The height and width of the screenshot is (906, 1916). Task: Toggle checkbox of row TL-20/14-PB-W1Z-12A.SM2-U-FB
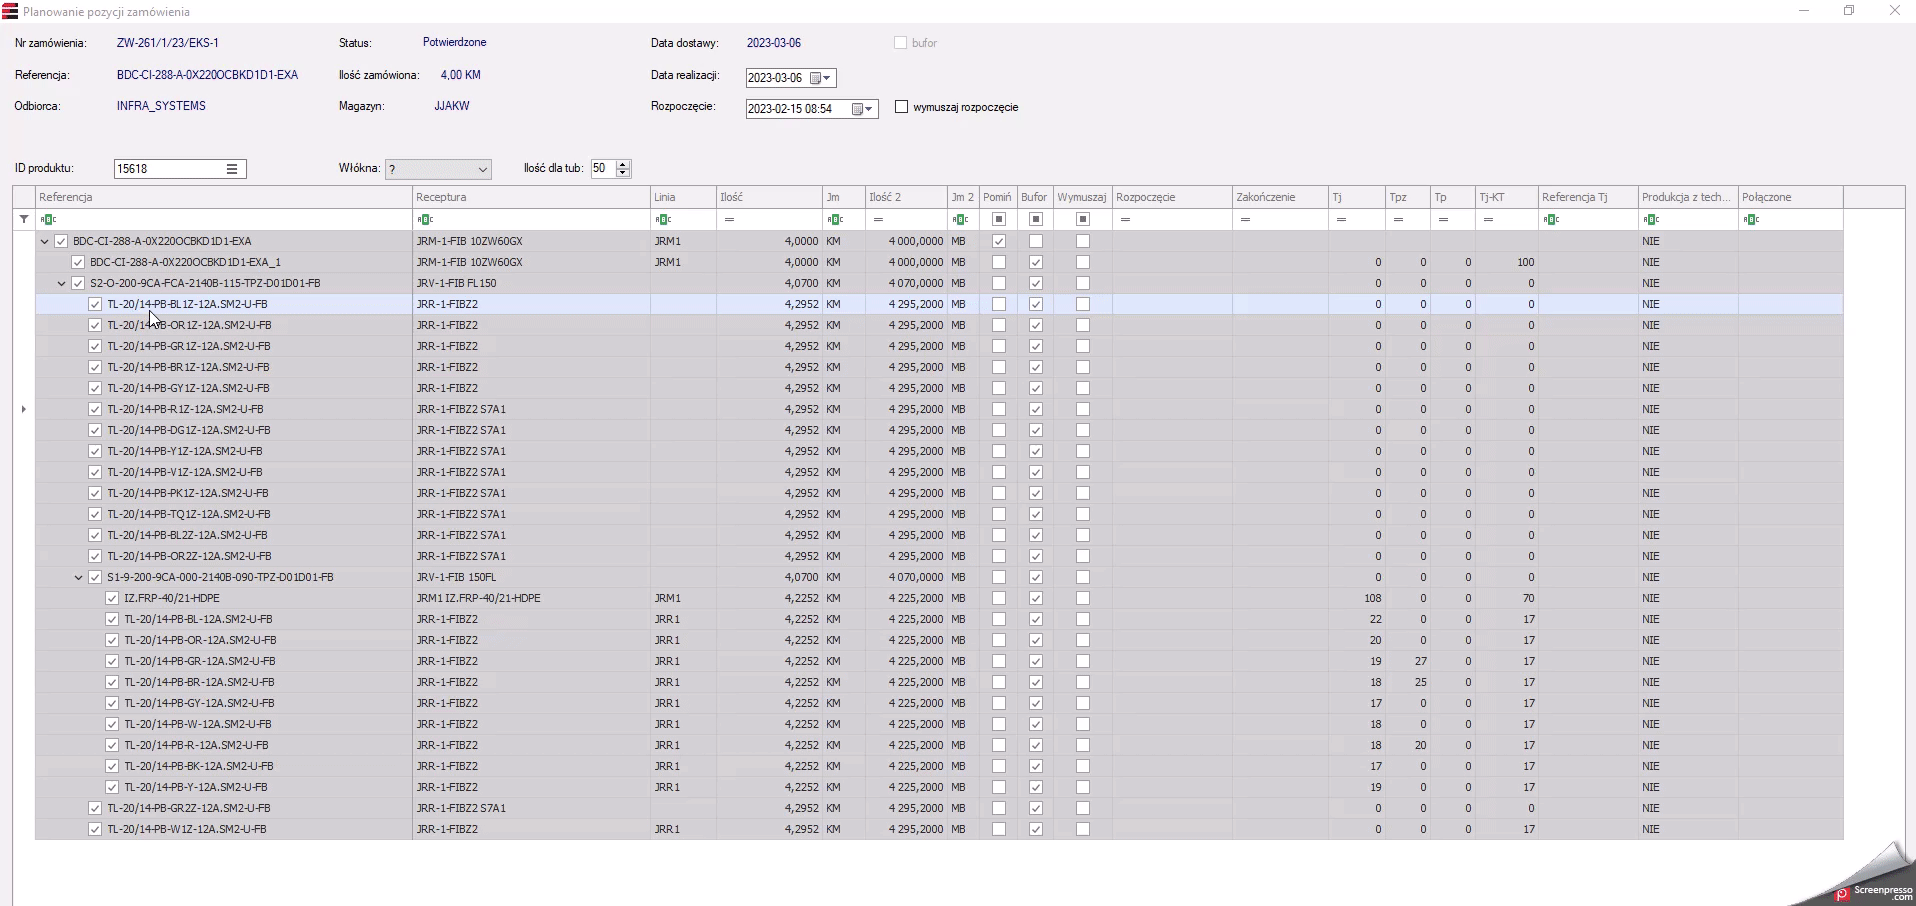click(x=95, y=829)
